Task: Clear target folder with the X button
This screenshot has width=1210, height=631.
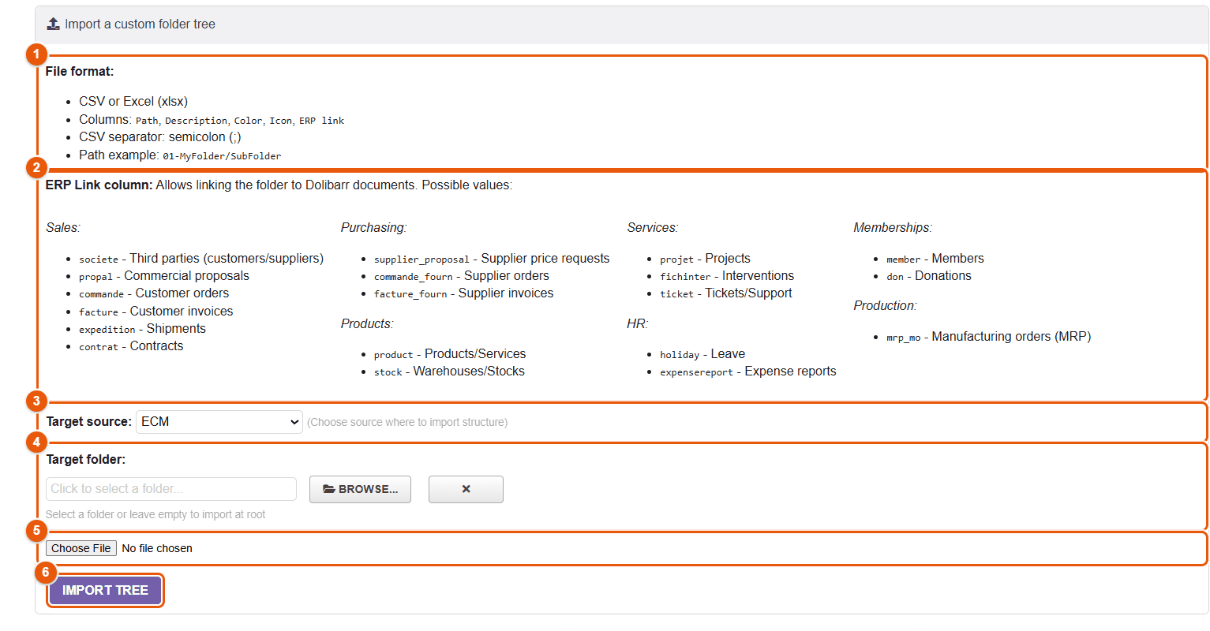Action: 466,489
